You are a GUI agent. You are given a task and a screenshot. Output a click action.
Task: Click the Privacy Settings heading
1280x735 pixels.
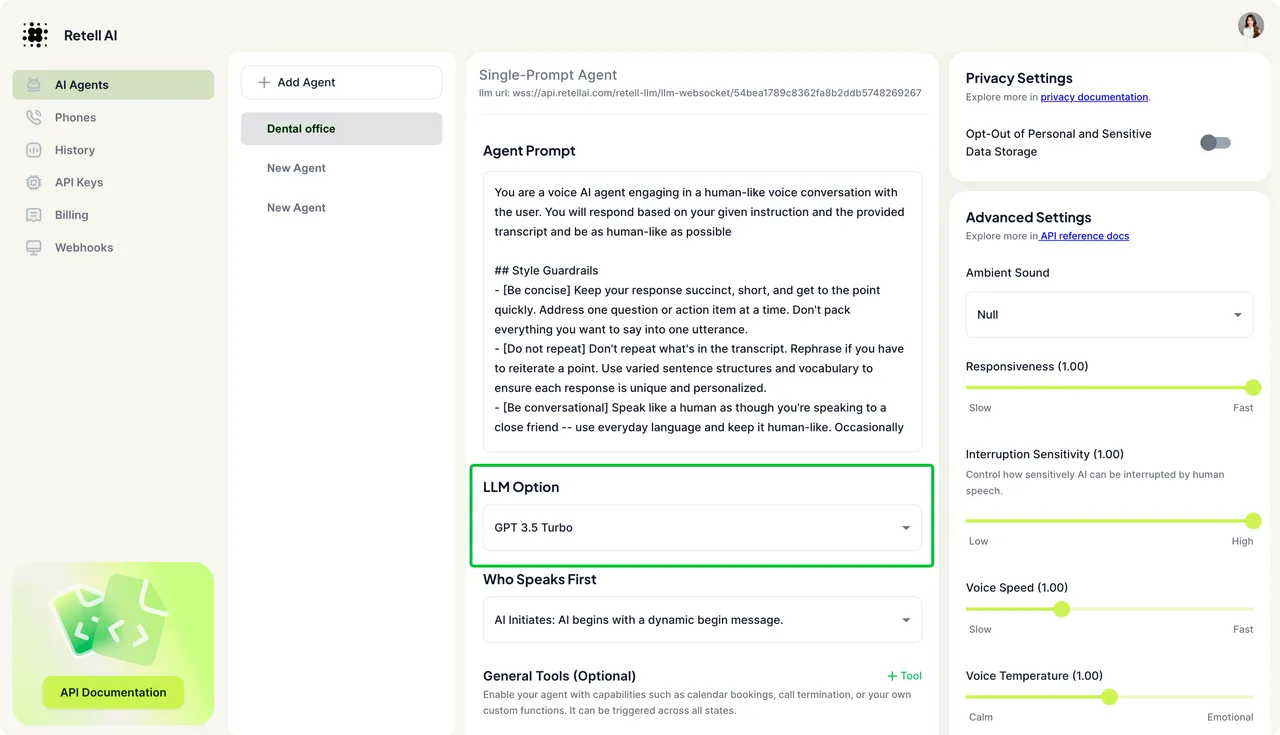(x=1019, y=78)
